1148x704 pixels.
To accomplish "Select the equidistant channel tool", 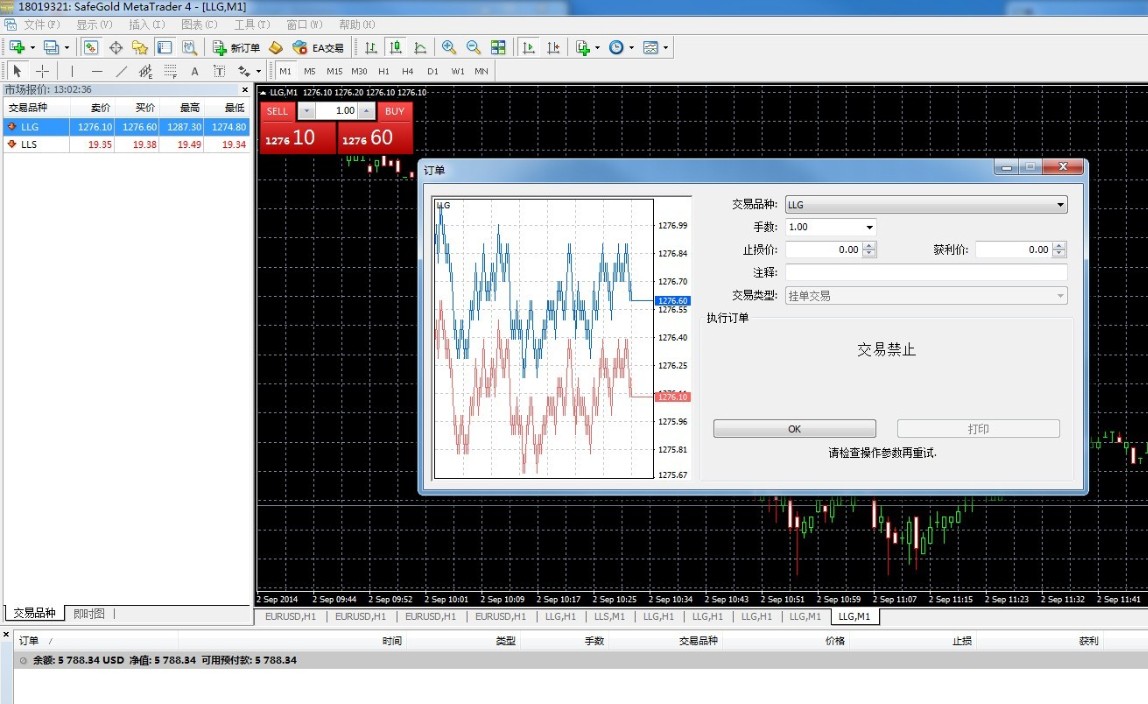I will (x=146, y=71).
